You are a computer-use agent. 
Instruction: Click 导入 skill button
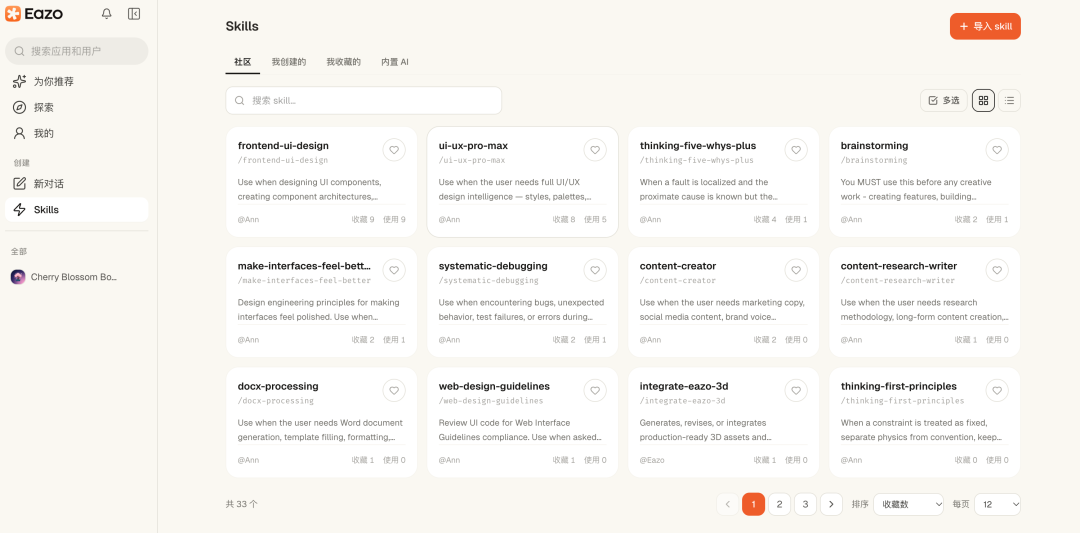coord(985,26)
